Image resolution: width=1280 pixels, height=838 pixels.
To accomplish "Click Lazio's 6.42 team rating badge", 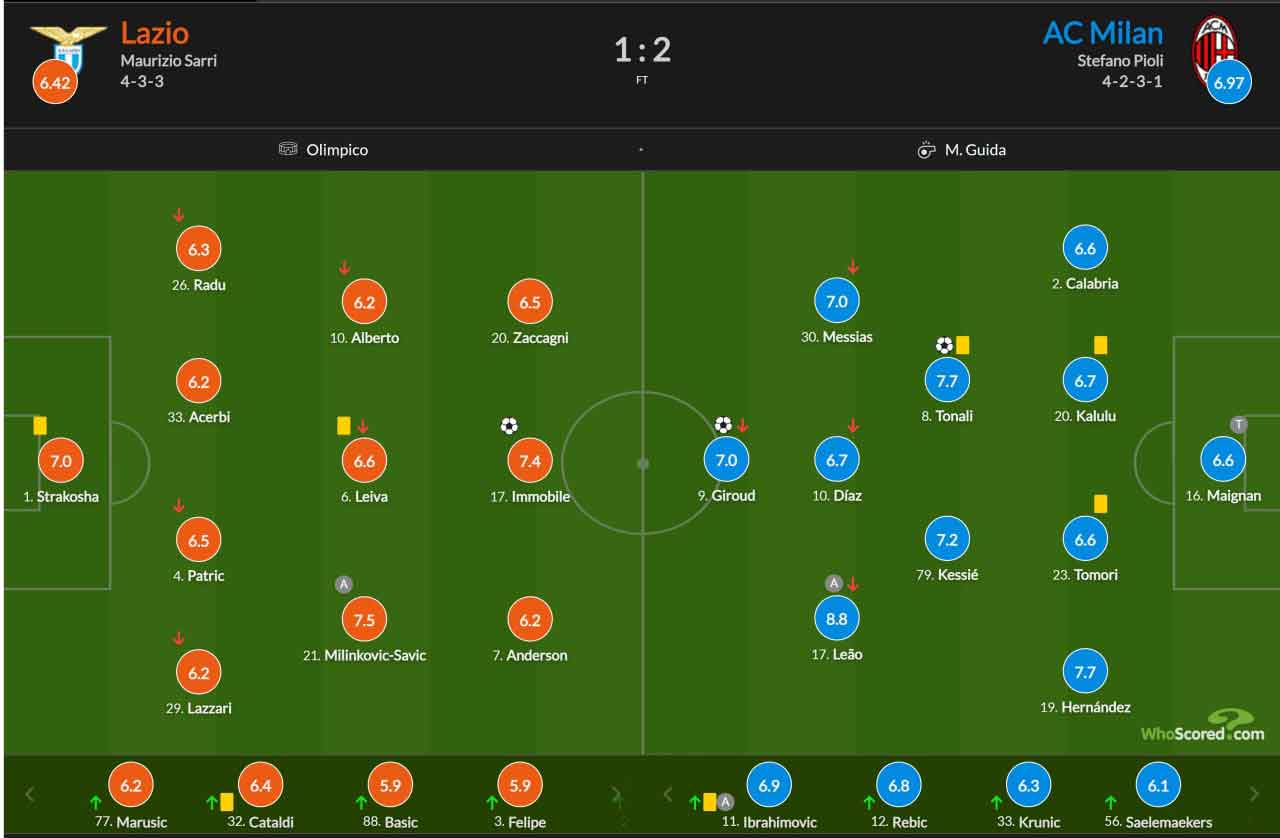I will click(54, 83).
